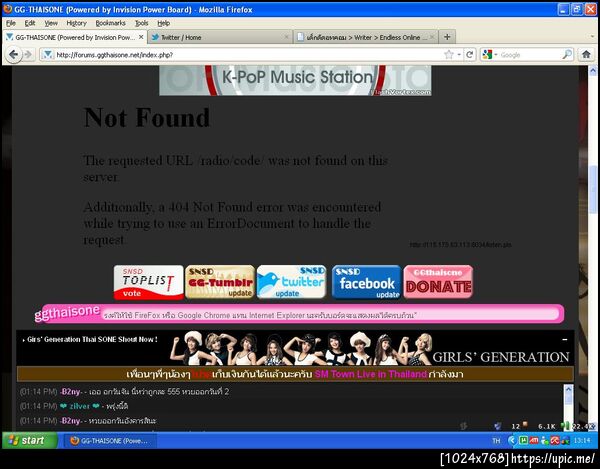Click the search magnifier icon
This screenshot has width=600, height=469.
(x=567, y=55)
